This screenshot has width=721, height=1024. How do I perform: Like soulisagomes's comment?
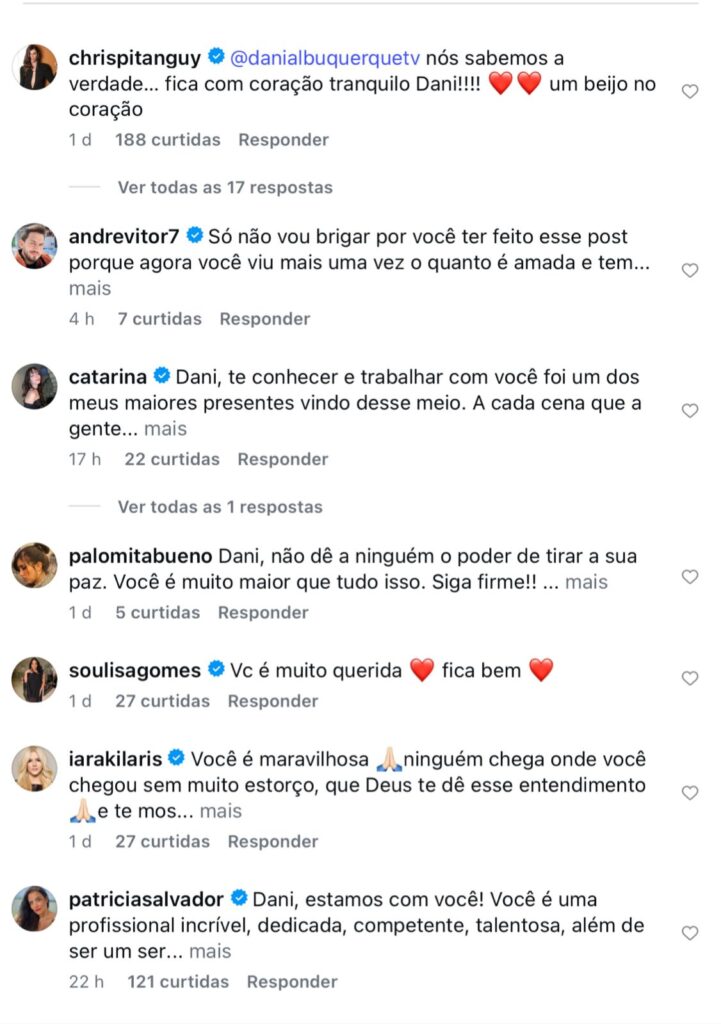click(689, 678)
